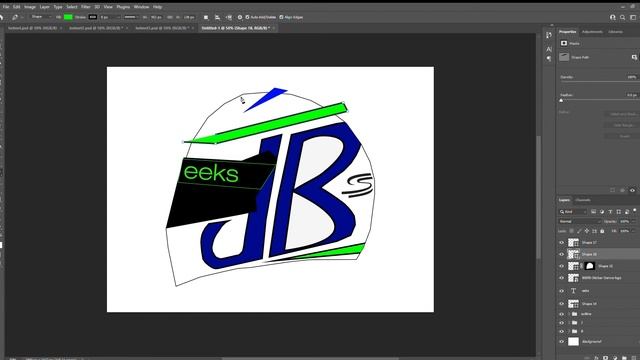Open the blend mode Normal dropdown

click(x=580, y=221)
